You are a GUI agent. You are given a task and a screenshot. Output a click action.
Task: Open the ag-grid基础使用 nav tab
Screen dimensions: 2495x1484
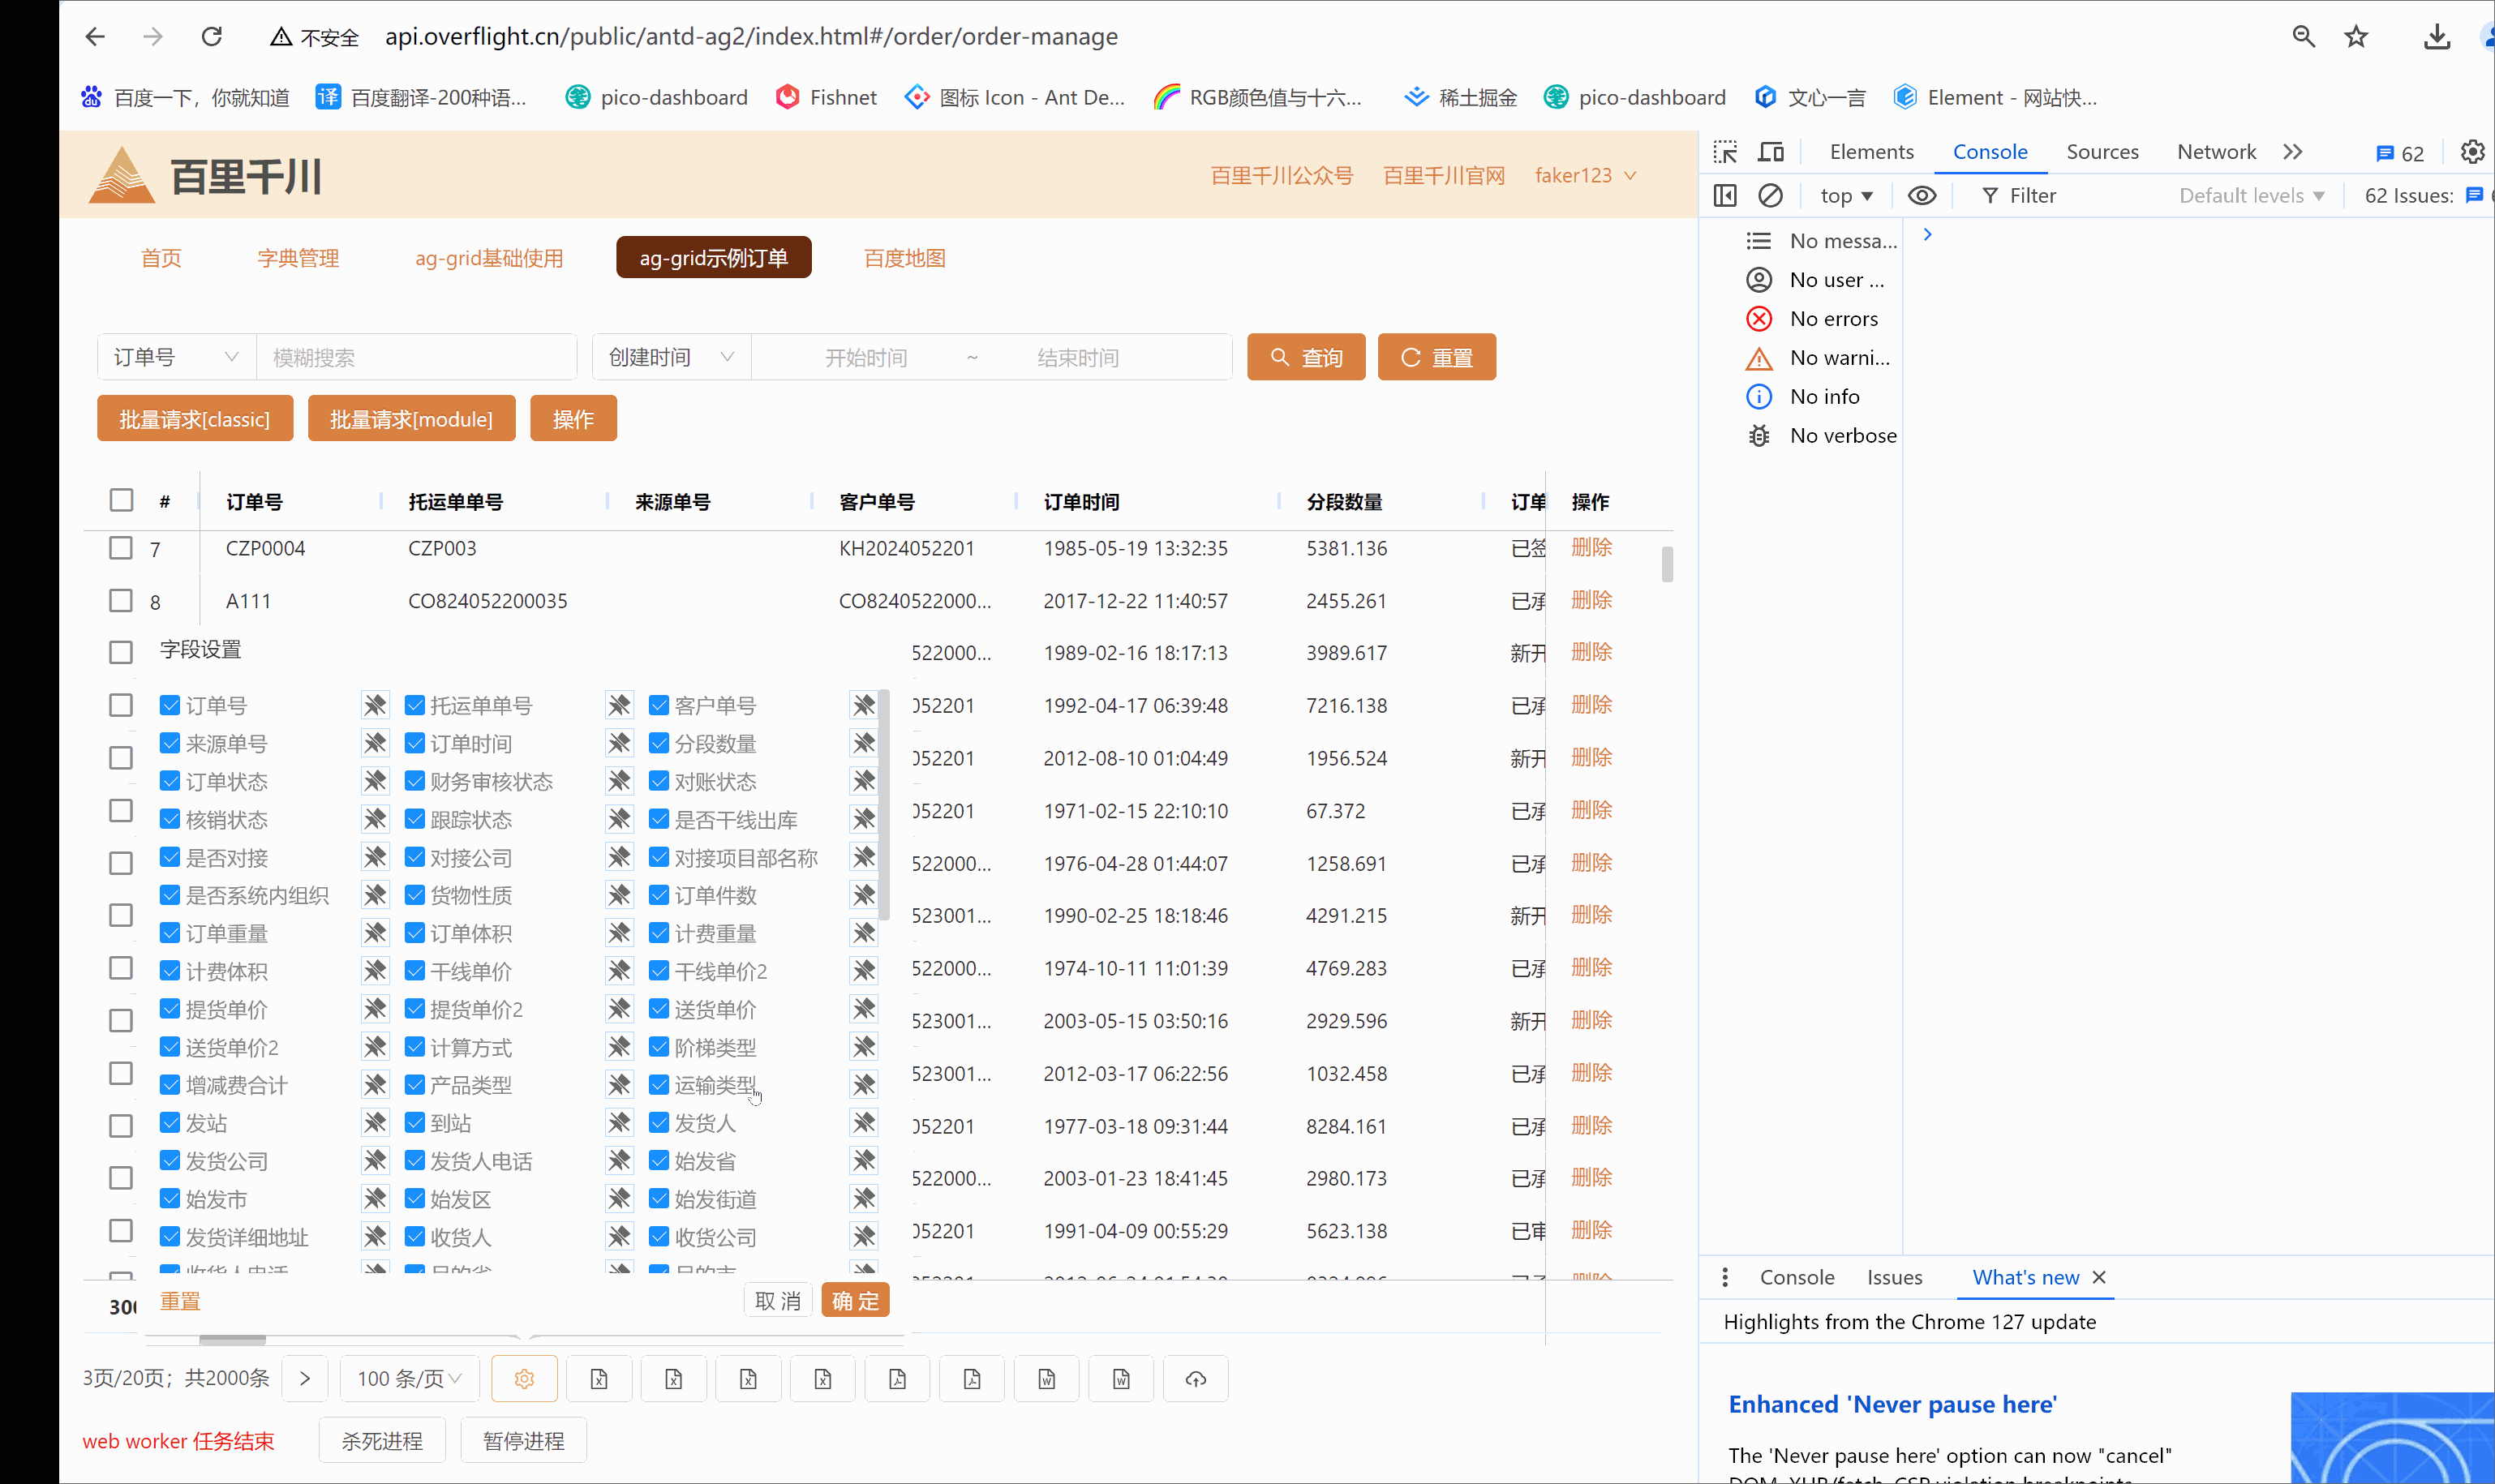pyautogui.click(x=489, y=258)
